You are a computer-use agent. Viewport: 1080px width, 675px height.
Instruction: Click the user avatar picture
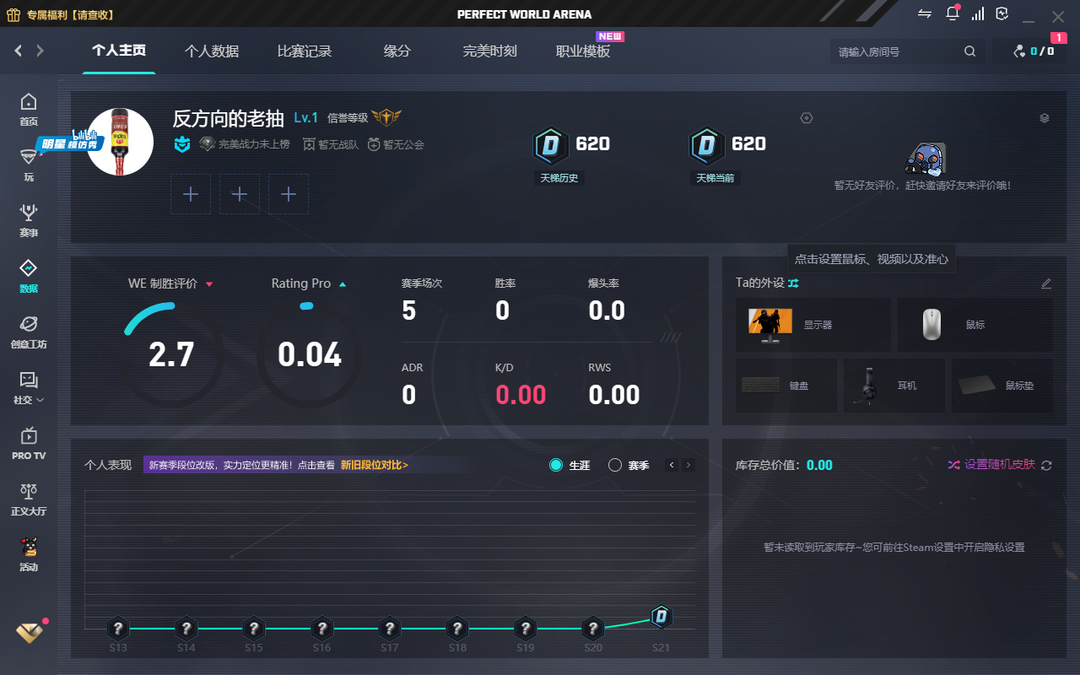coord(120,142)
